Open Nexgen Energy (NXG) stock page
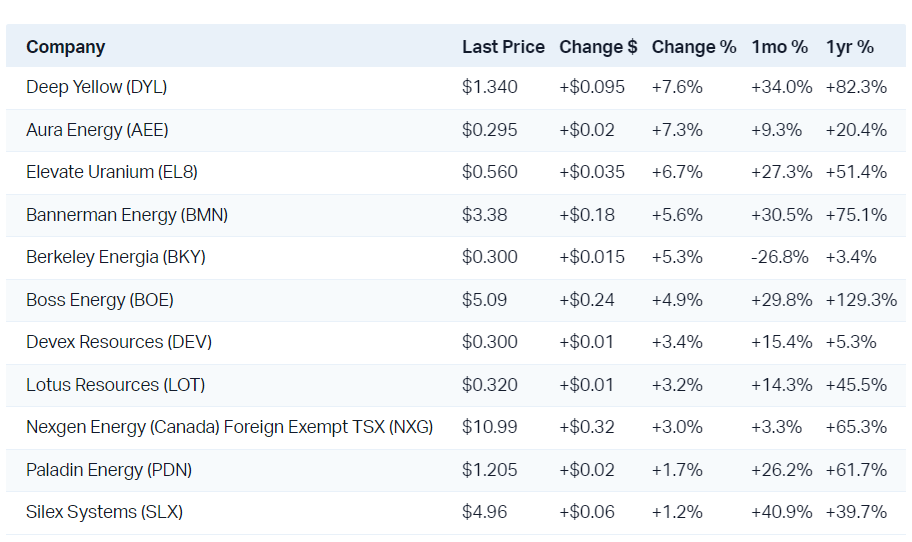 coord(229,427)
